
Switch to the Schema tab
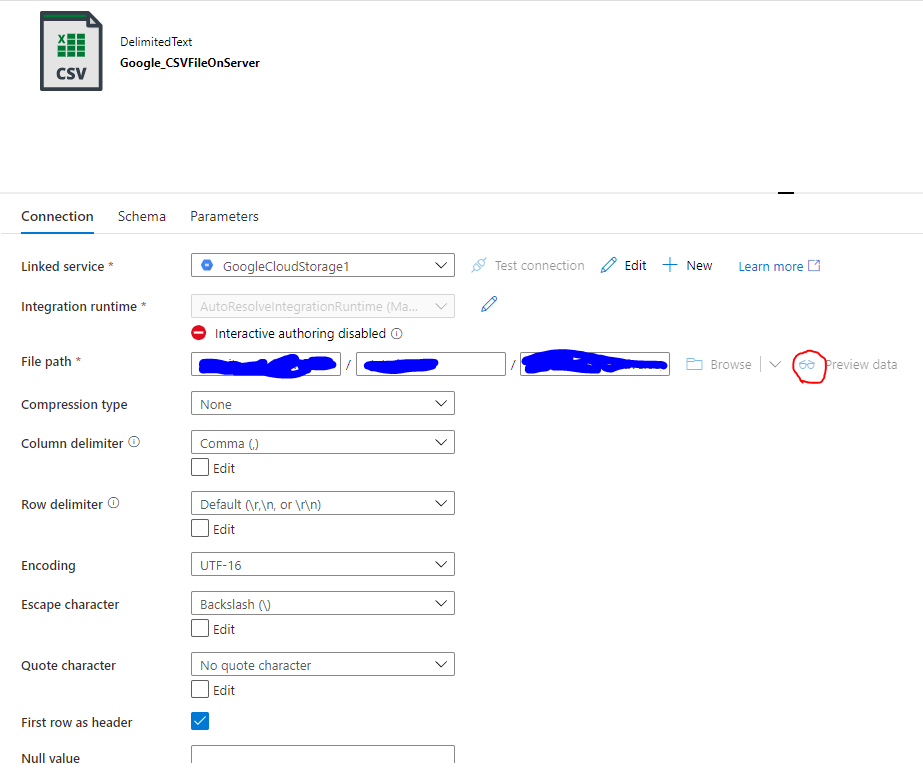141,216
